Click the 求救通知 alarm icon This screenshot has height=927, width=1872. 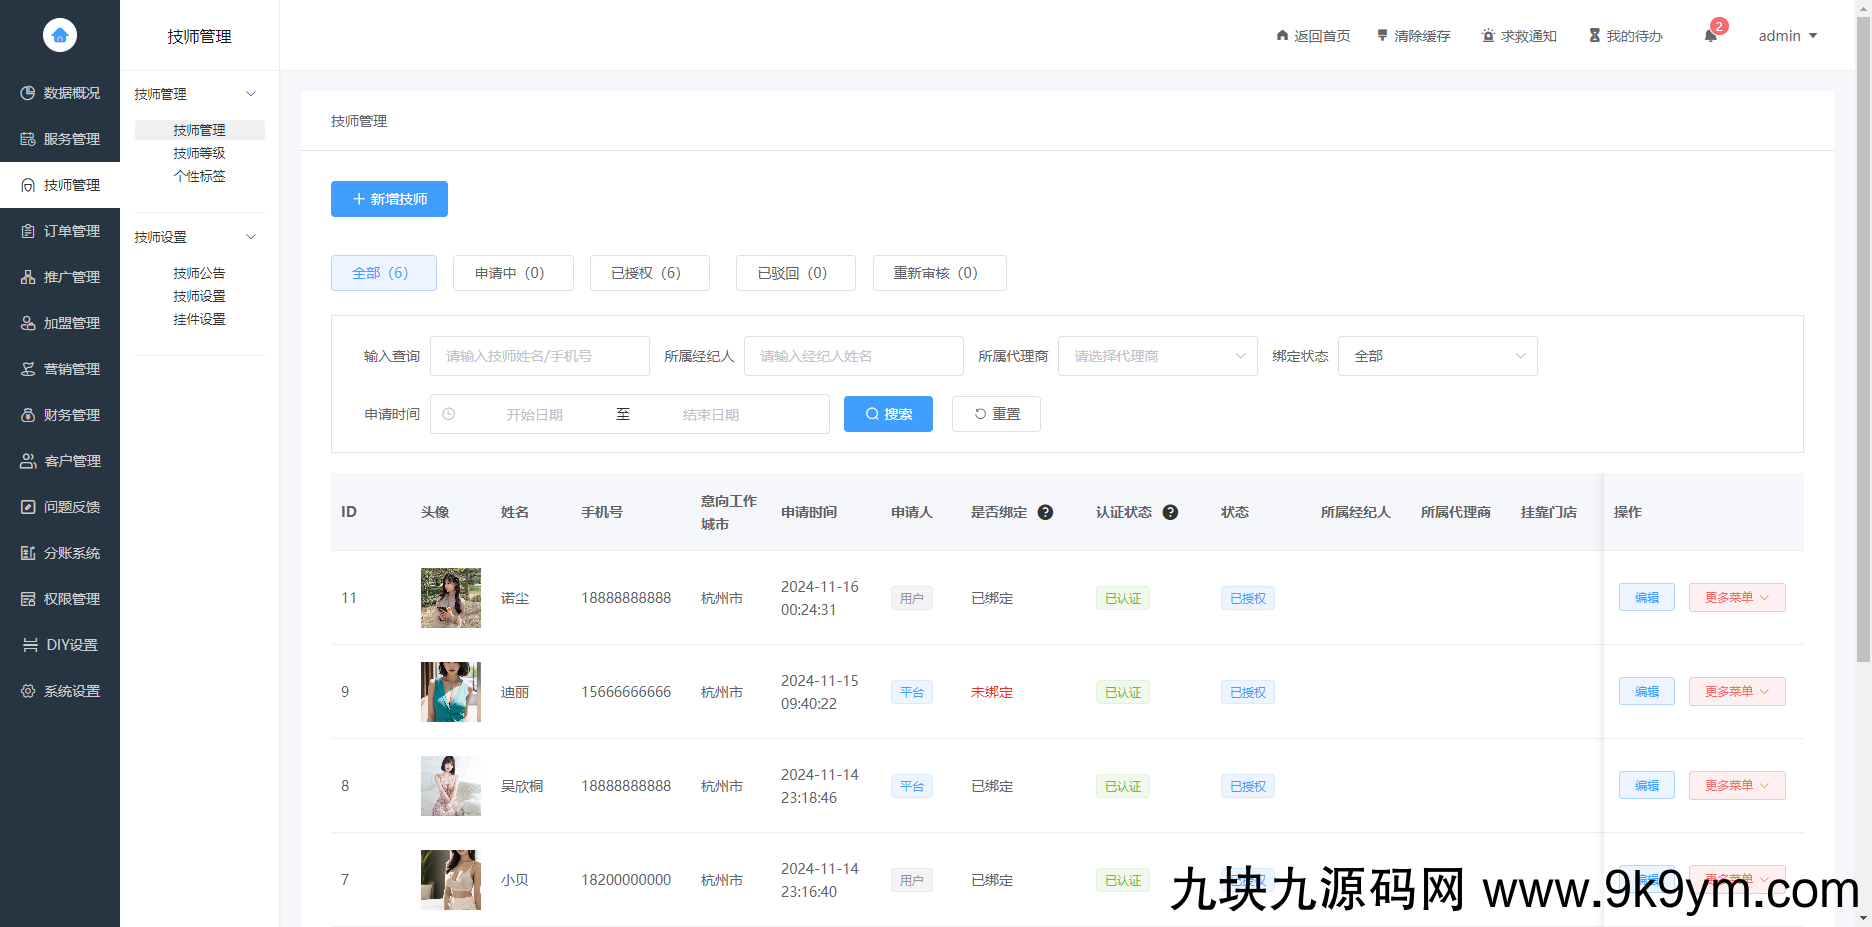1518,35
